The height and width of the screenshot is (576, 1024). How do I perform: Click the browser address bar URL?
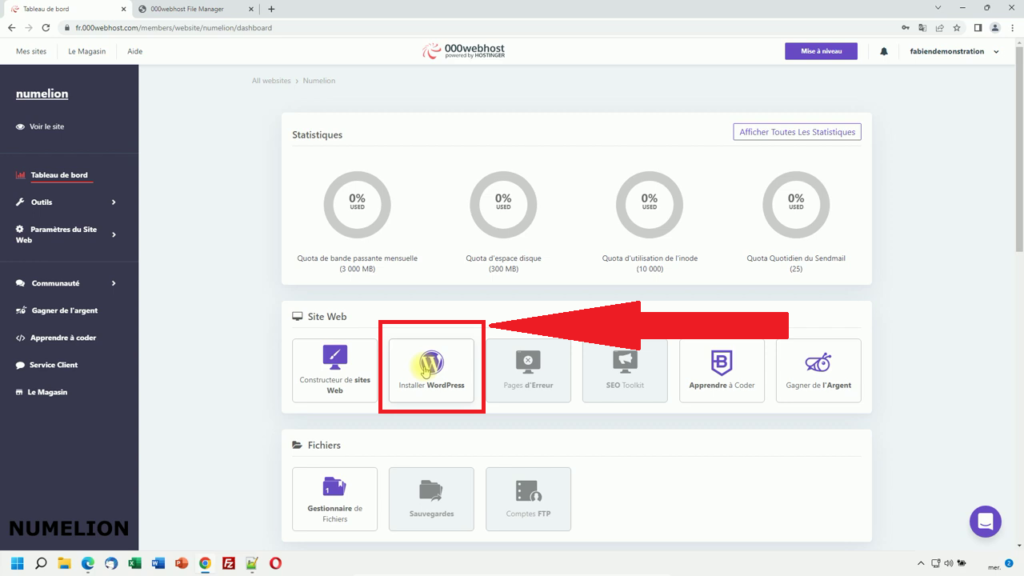click(x=173, y=27)
